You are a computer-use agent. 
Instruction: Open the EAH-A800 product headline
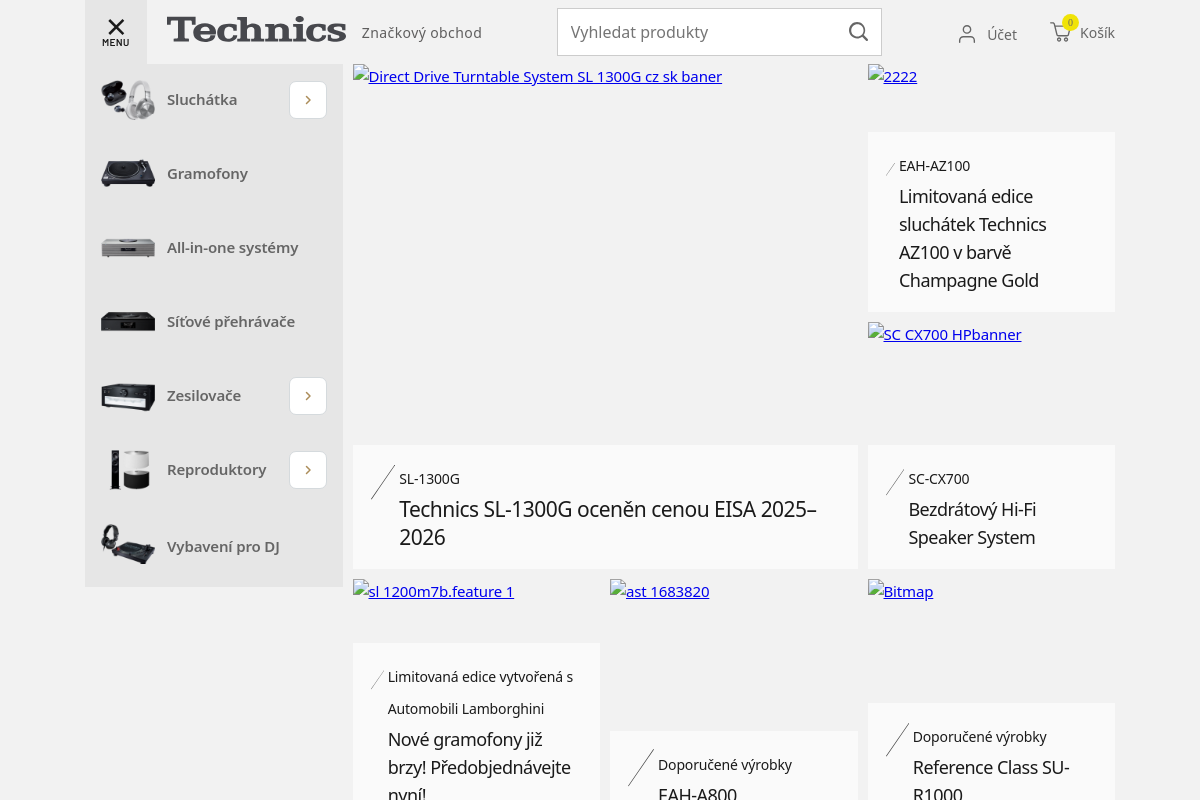click(697, 794)
